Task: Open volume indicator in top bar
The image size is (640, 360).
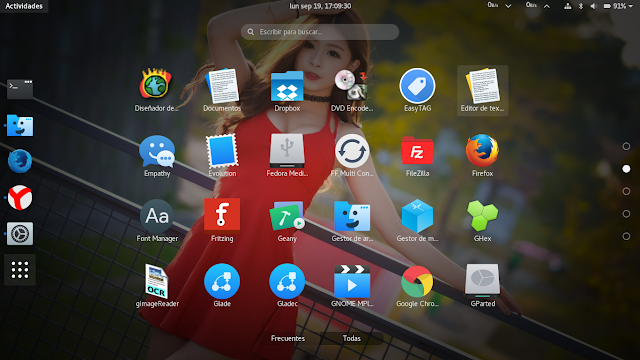Action: click(x=593, y=6)
